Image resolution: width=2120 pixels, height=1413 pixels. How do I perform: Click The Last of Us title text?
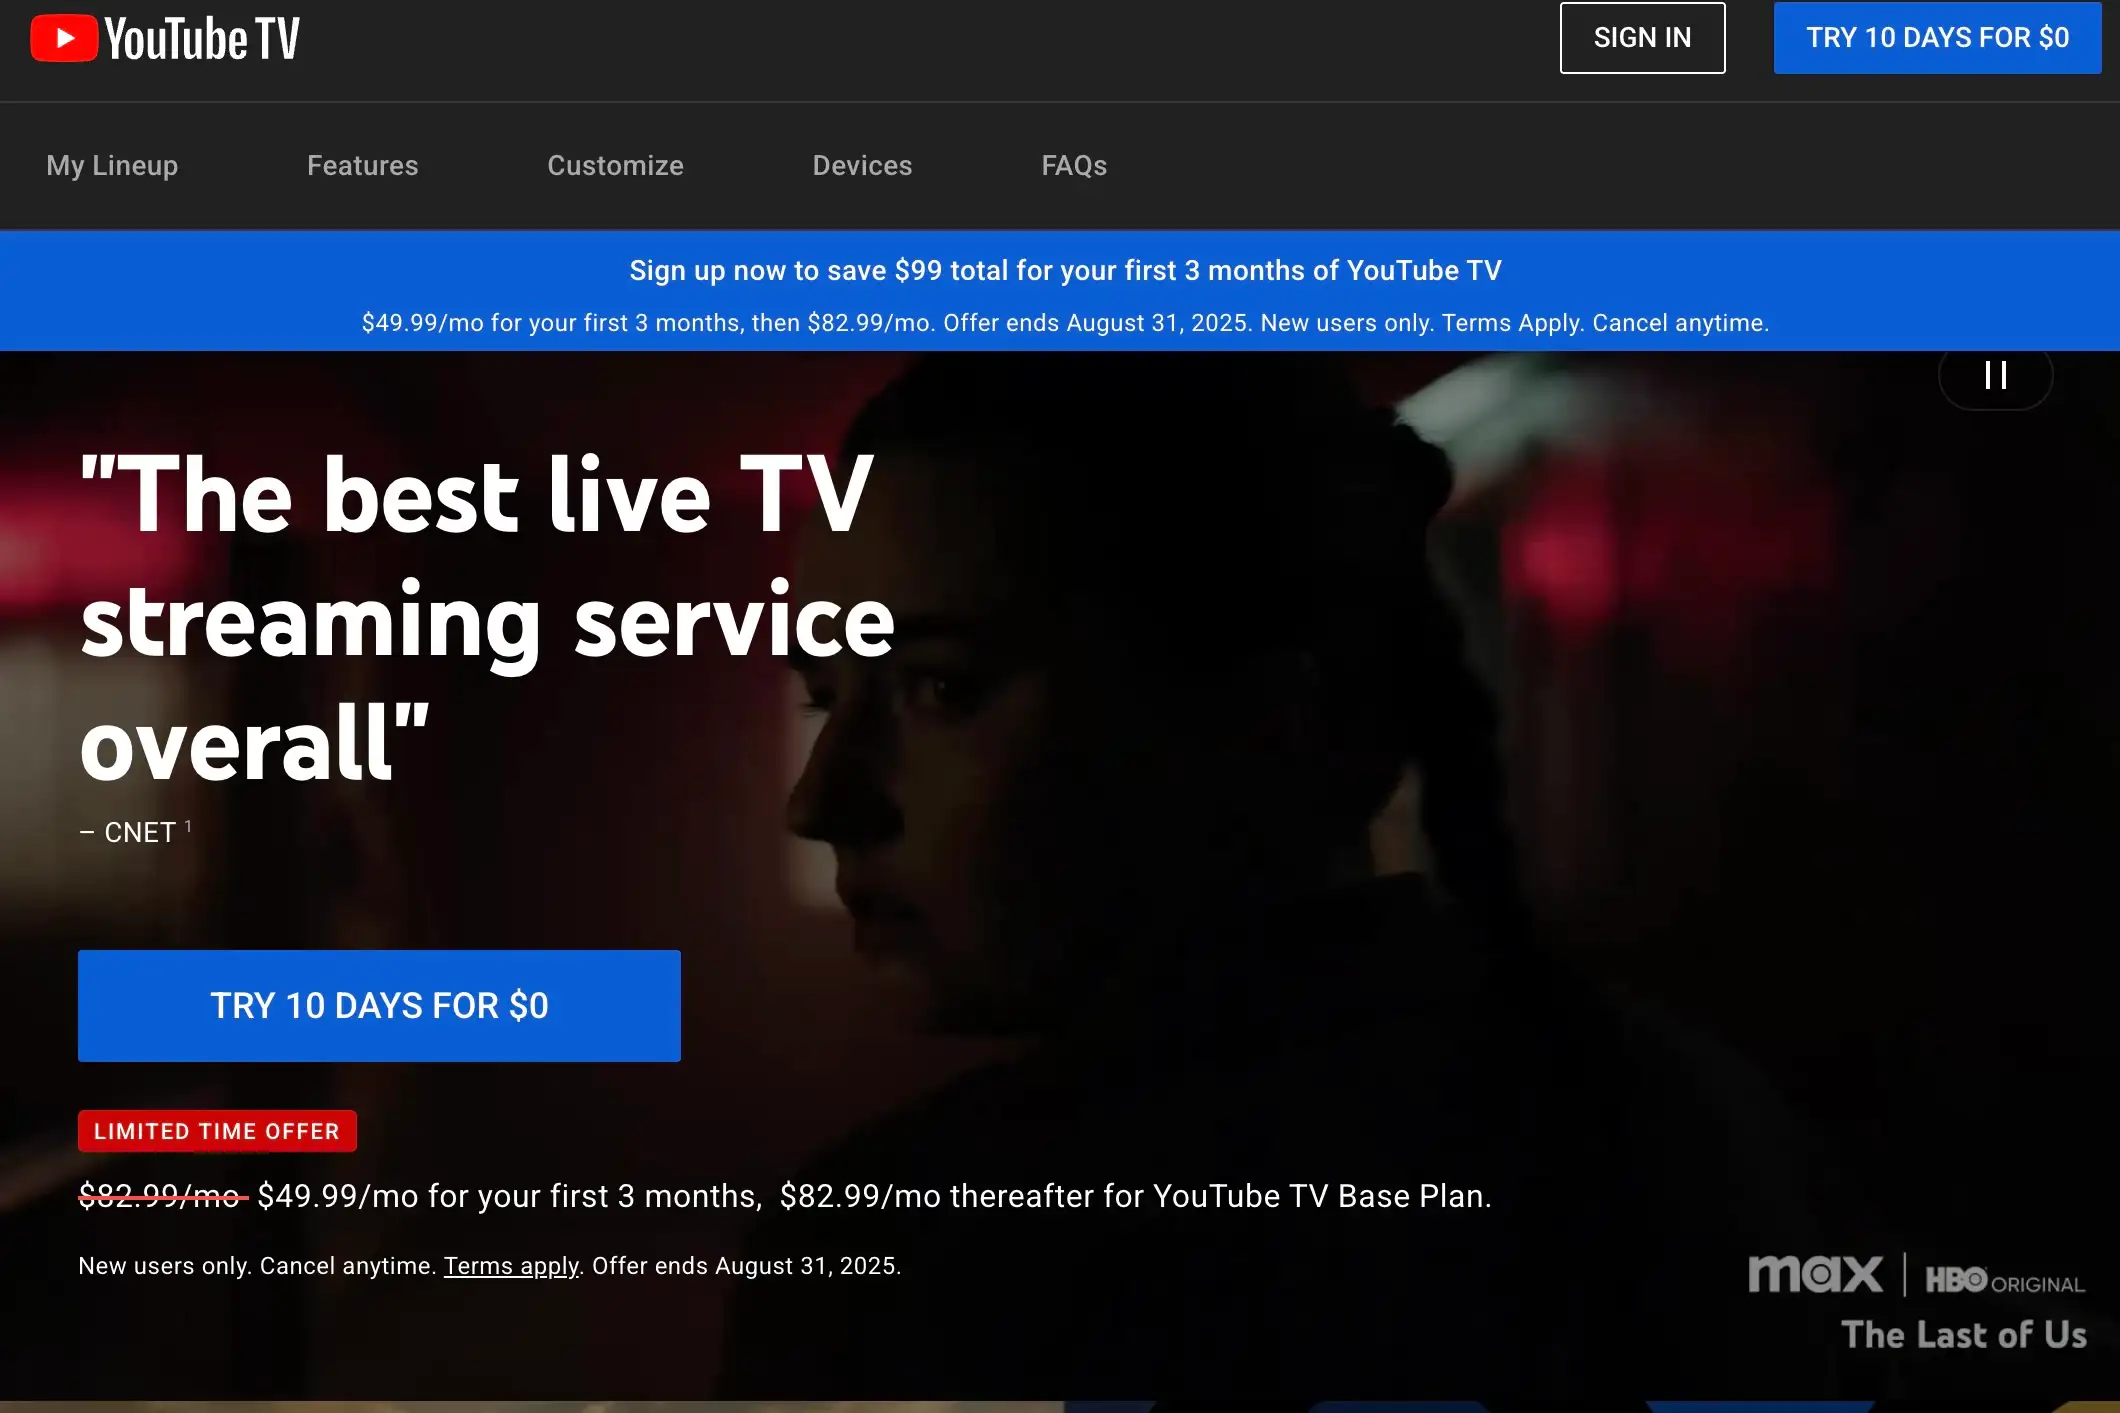[1964, 1335]
